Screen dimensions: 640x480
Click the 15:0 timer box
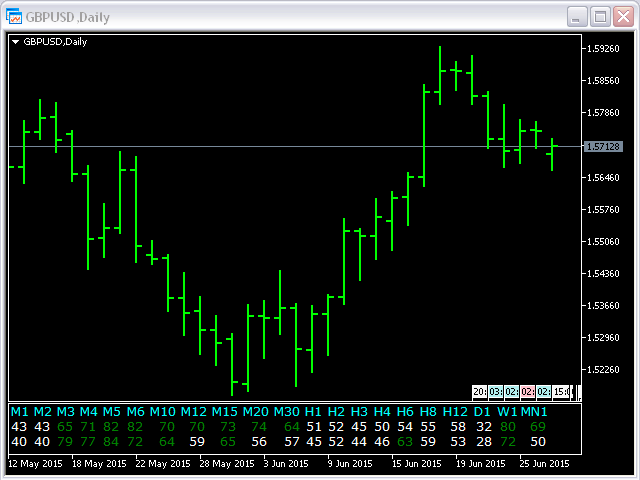click(x=561, y=391)
